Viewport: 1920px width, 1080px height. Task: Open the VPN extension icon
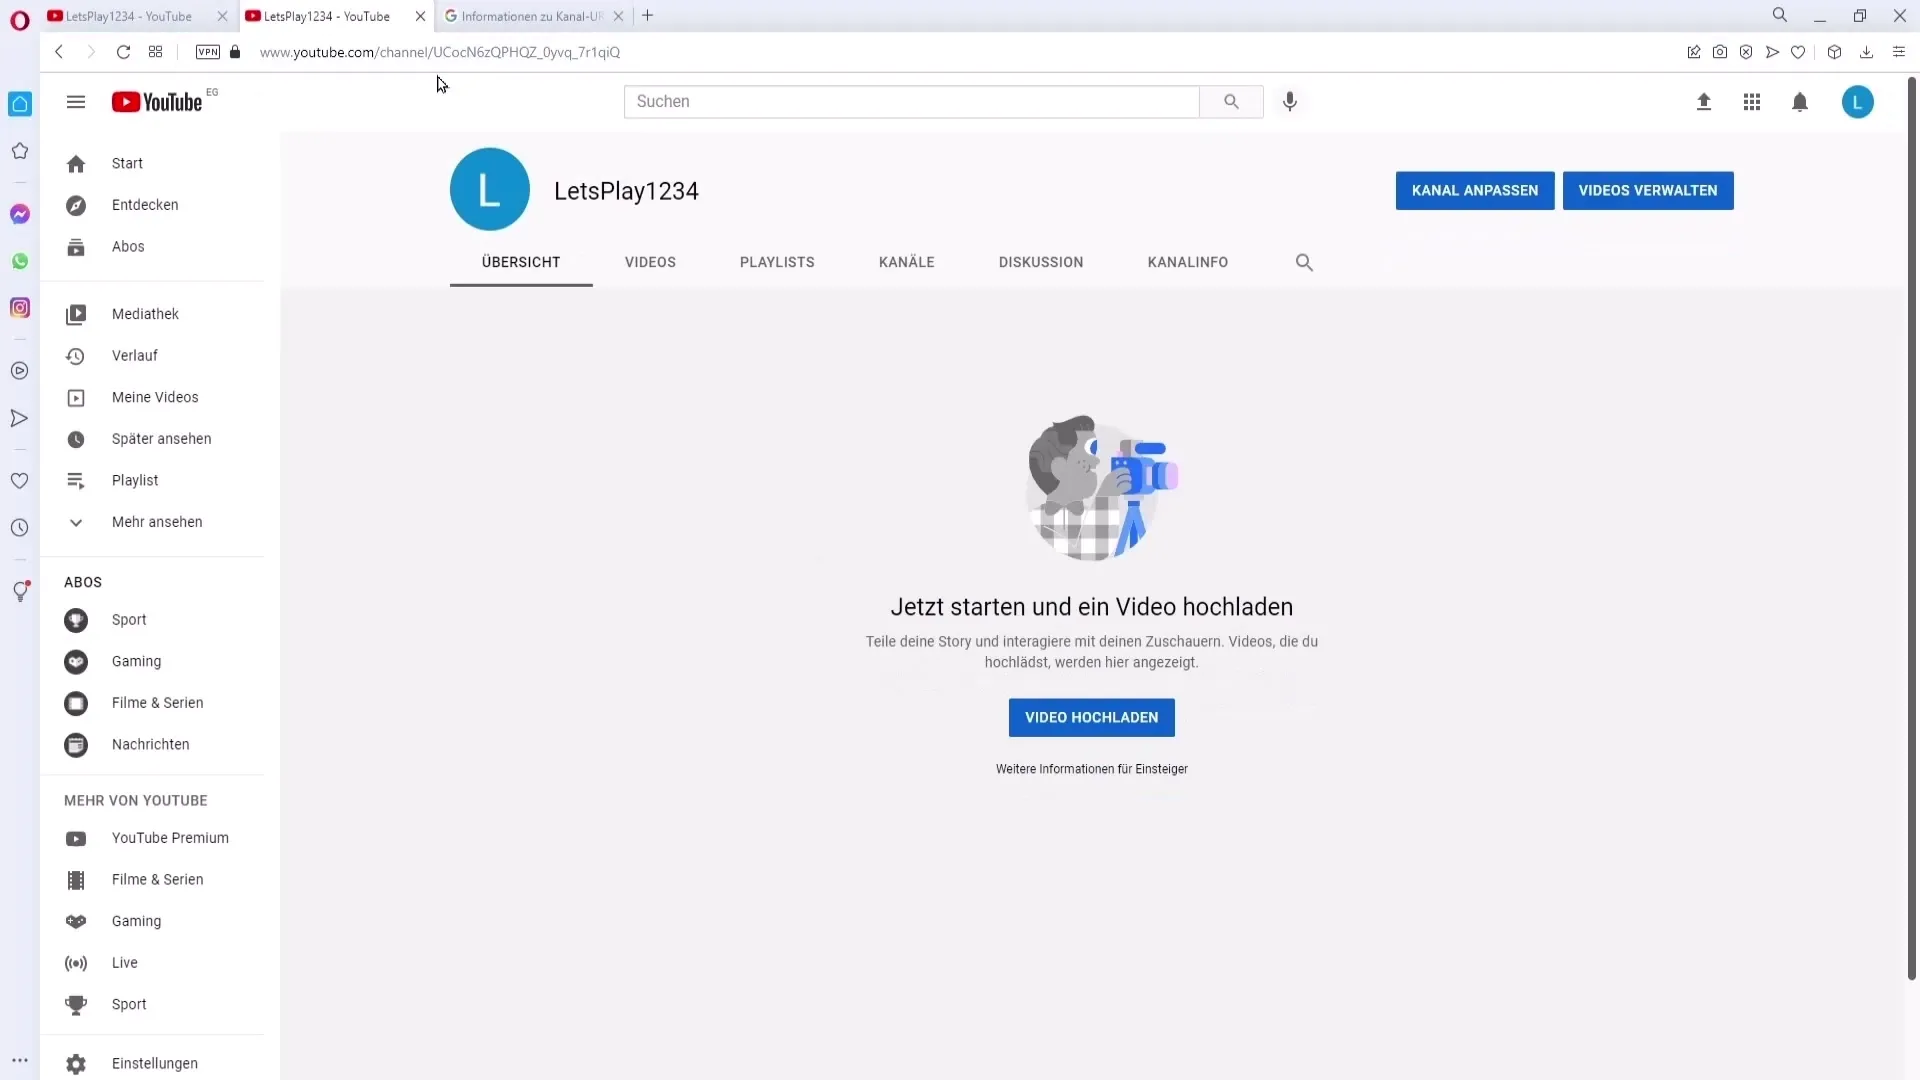[208, 51]
